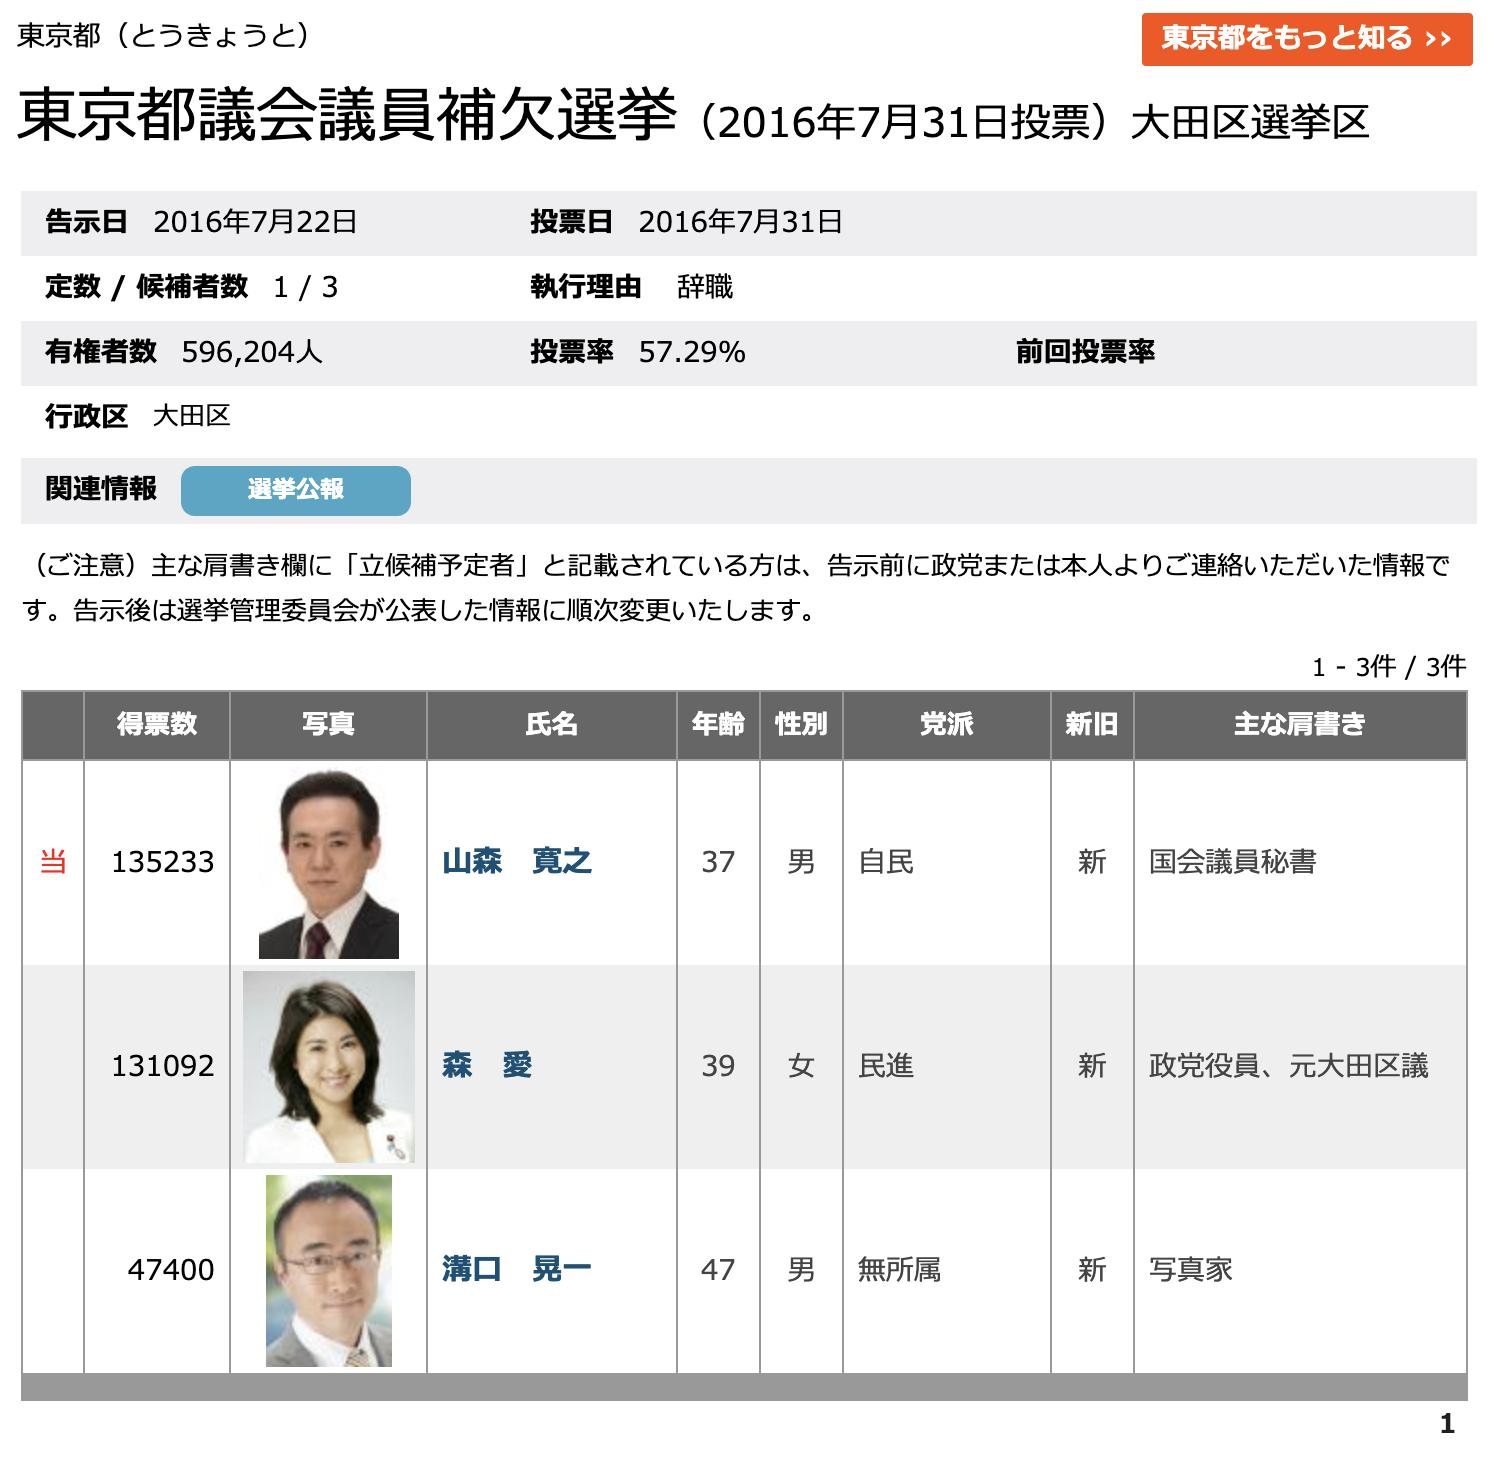Image resolution: width=1500 pixels, height=1462 pixels.
Task: Select the vote count 47400
Action: (171, 1270)
